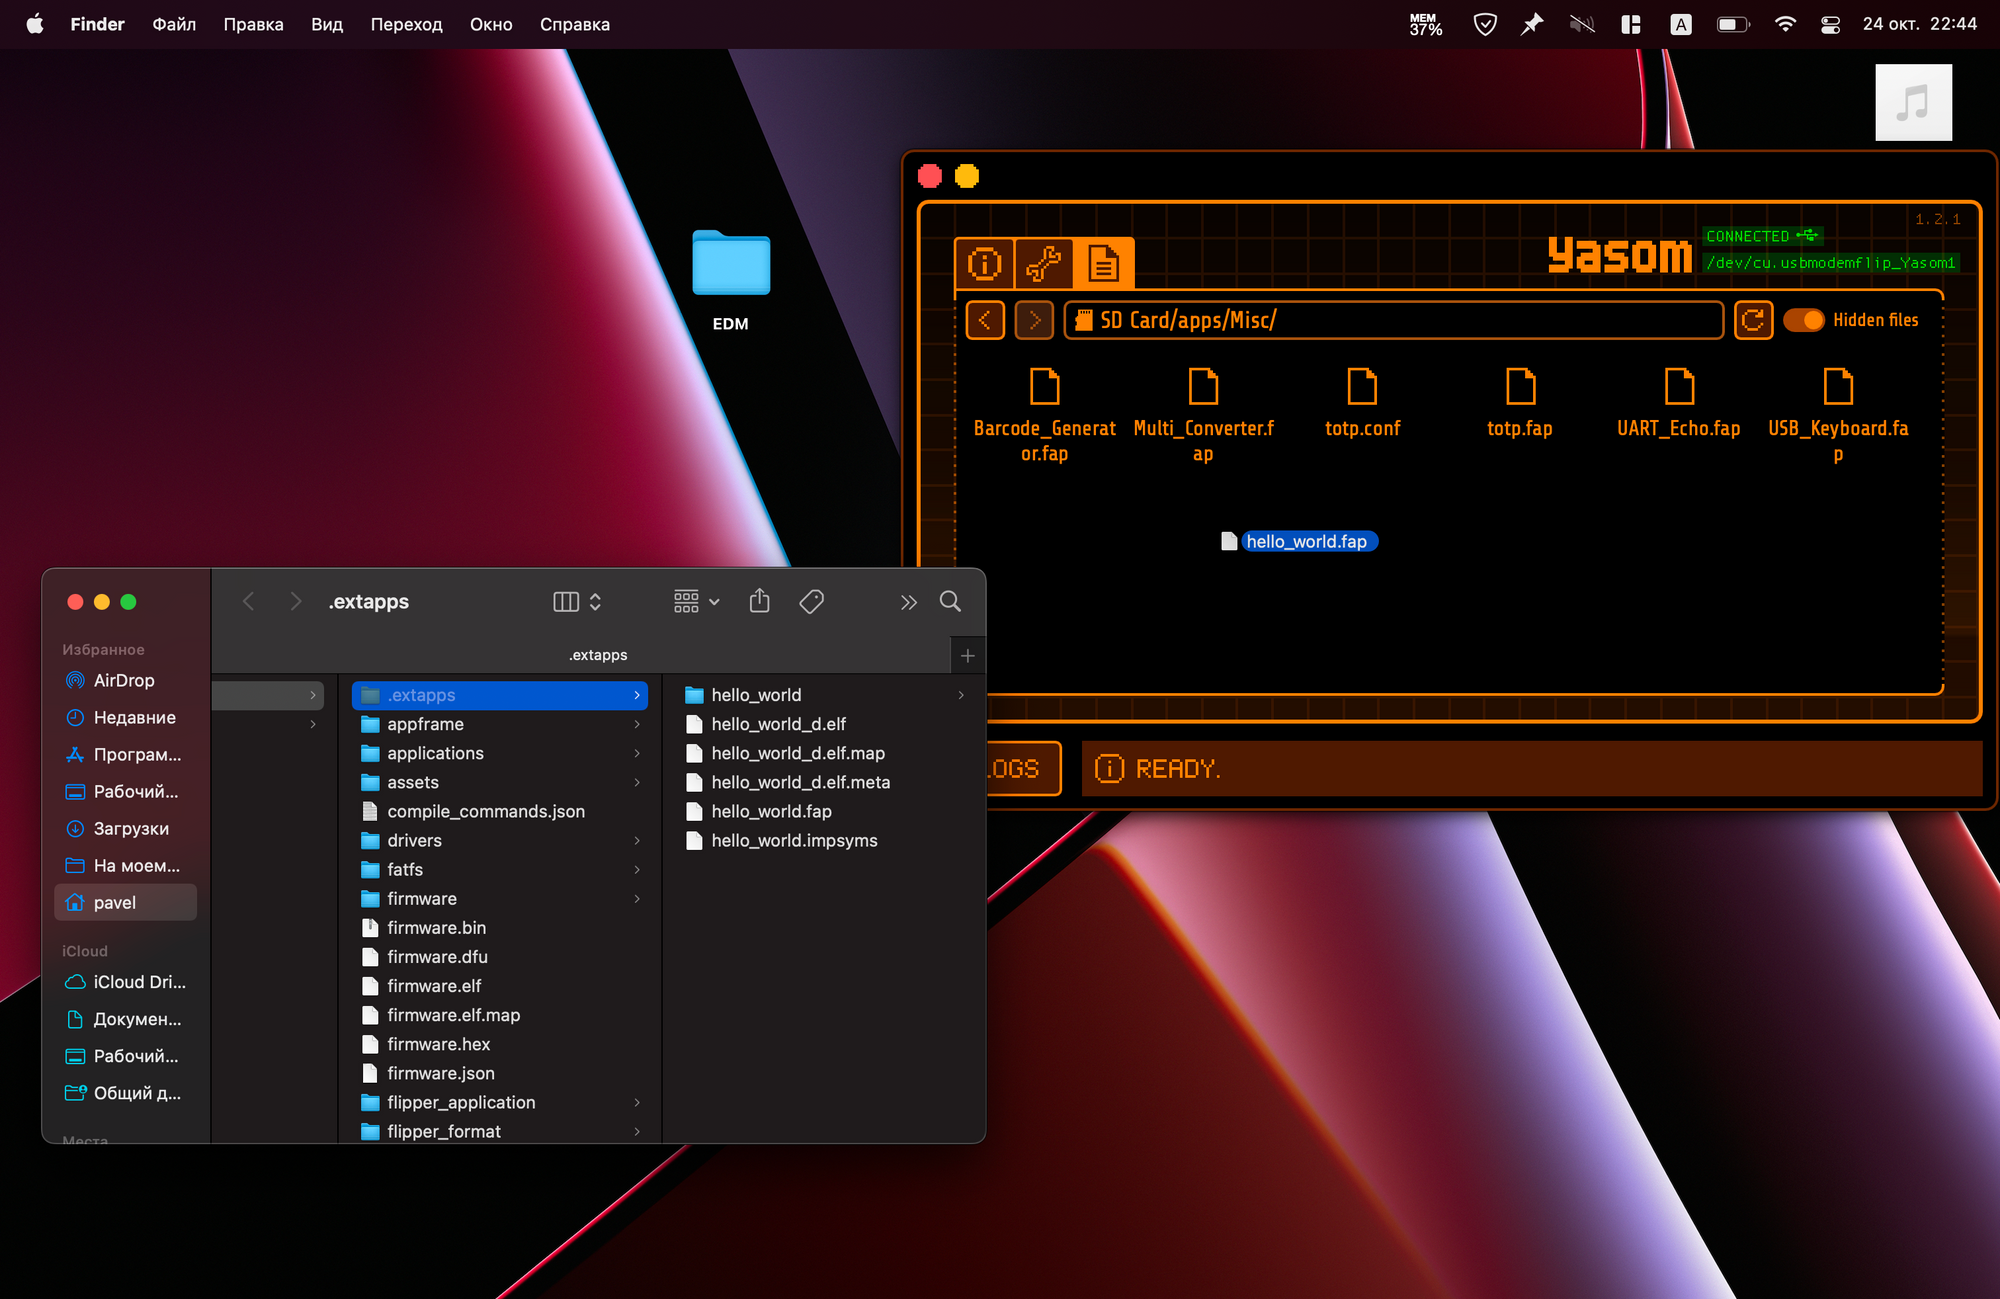
Task: Click the refresh directory button
Action: (x=1753, y=320)
